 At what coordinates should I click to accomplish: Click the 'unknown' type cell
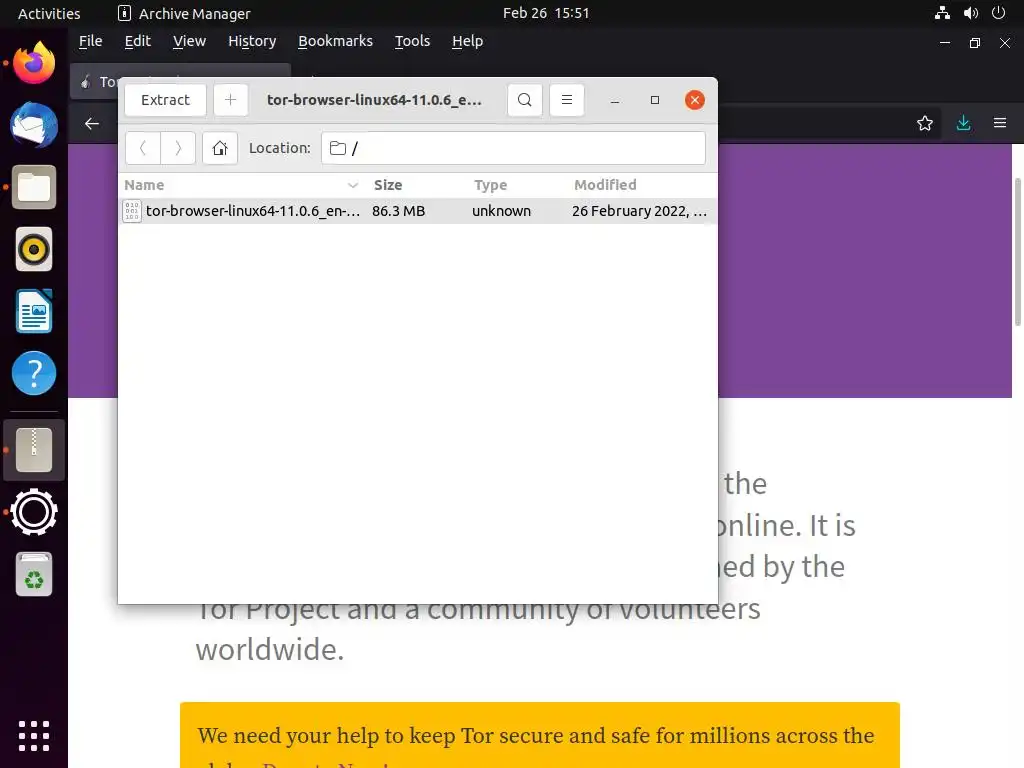[502, 211]
